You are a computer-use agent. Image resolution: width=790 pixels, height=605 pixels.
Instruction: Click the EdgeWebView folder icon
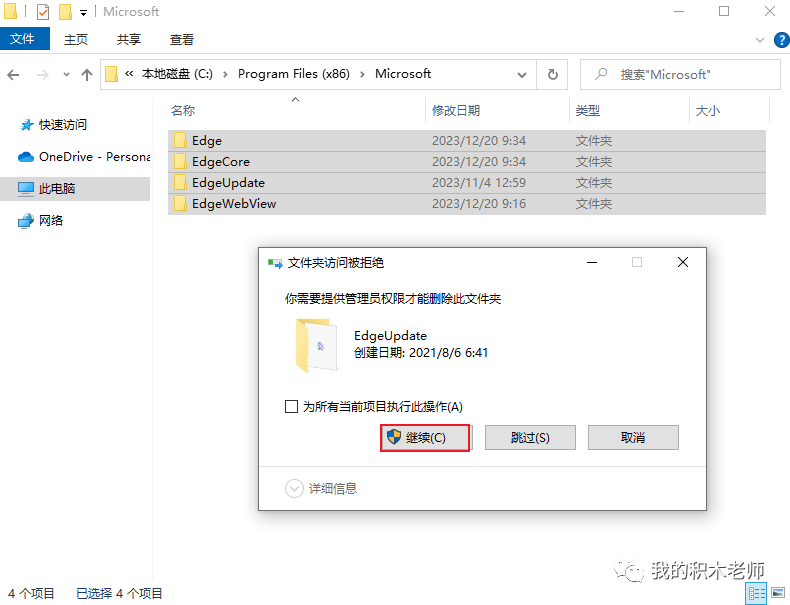click(180, 204)
